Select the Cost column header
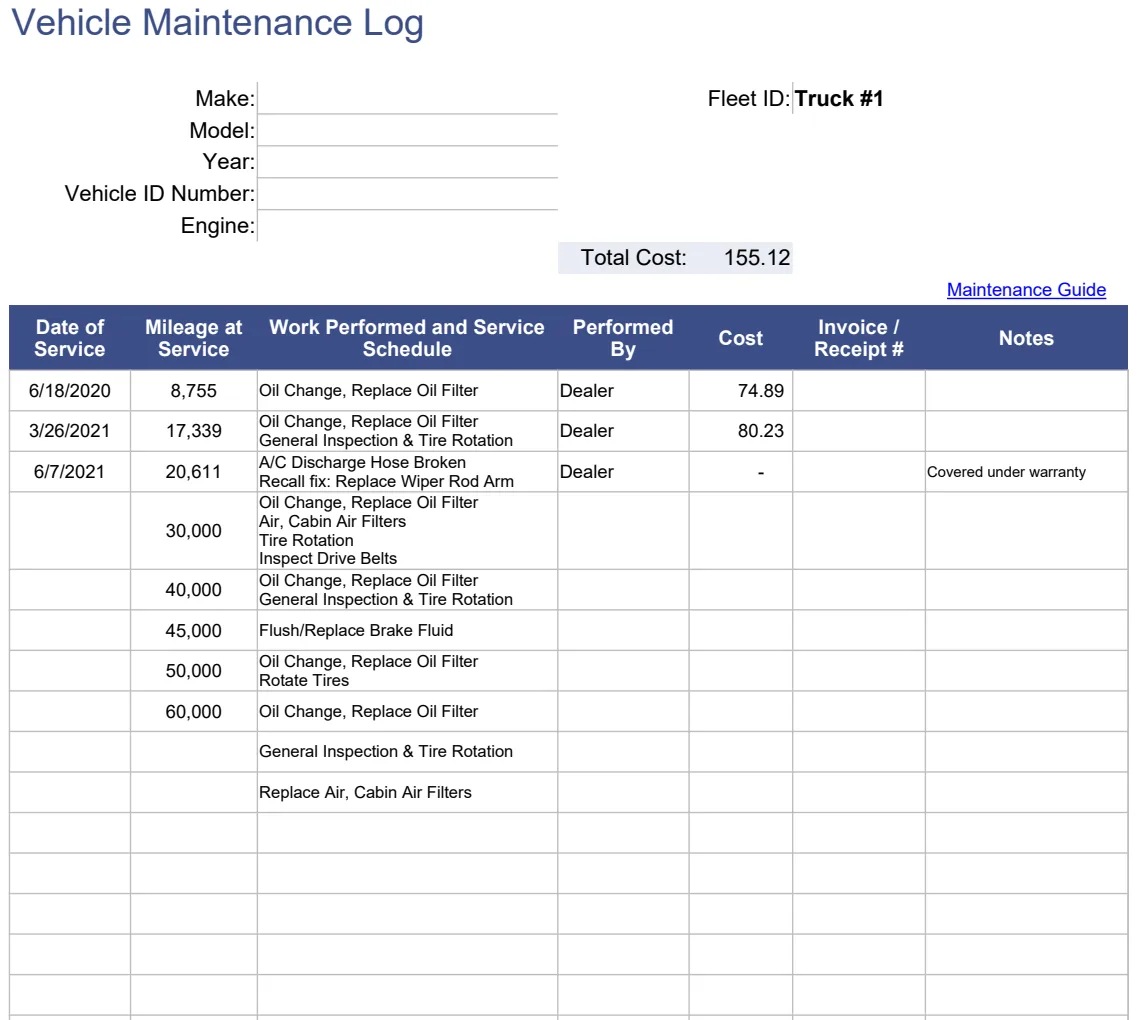Image resolution: width=1138 pixels, height=1020 pixels. [740, 338]
